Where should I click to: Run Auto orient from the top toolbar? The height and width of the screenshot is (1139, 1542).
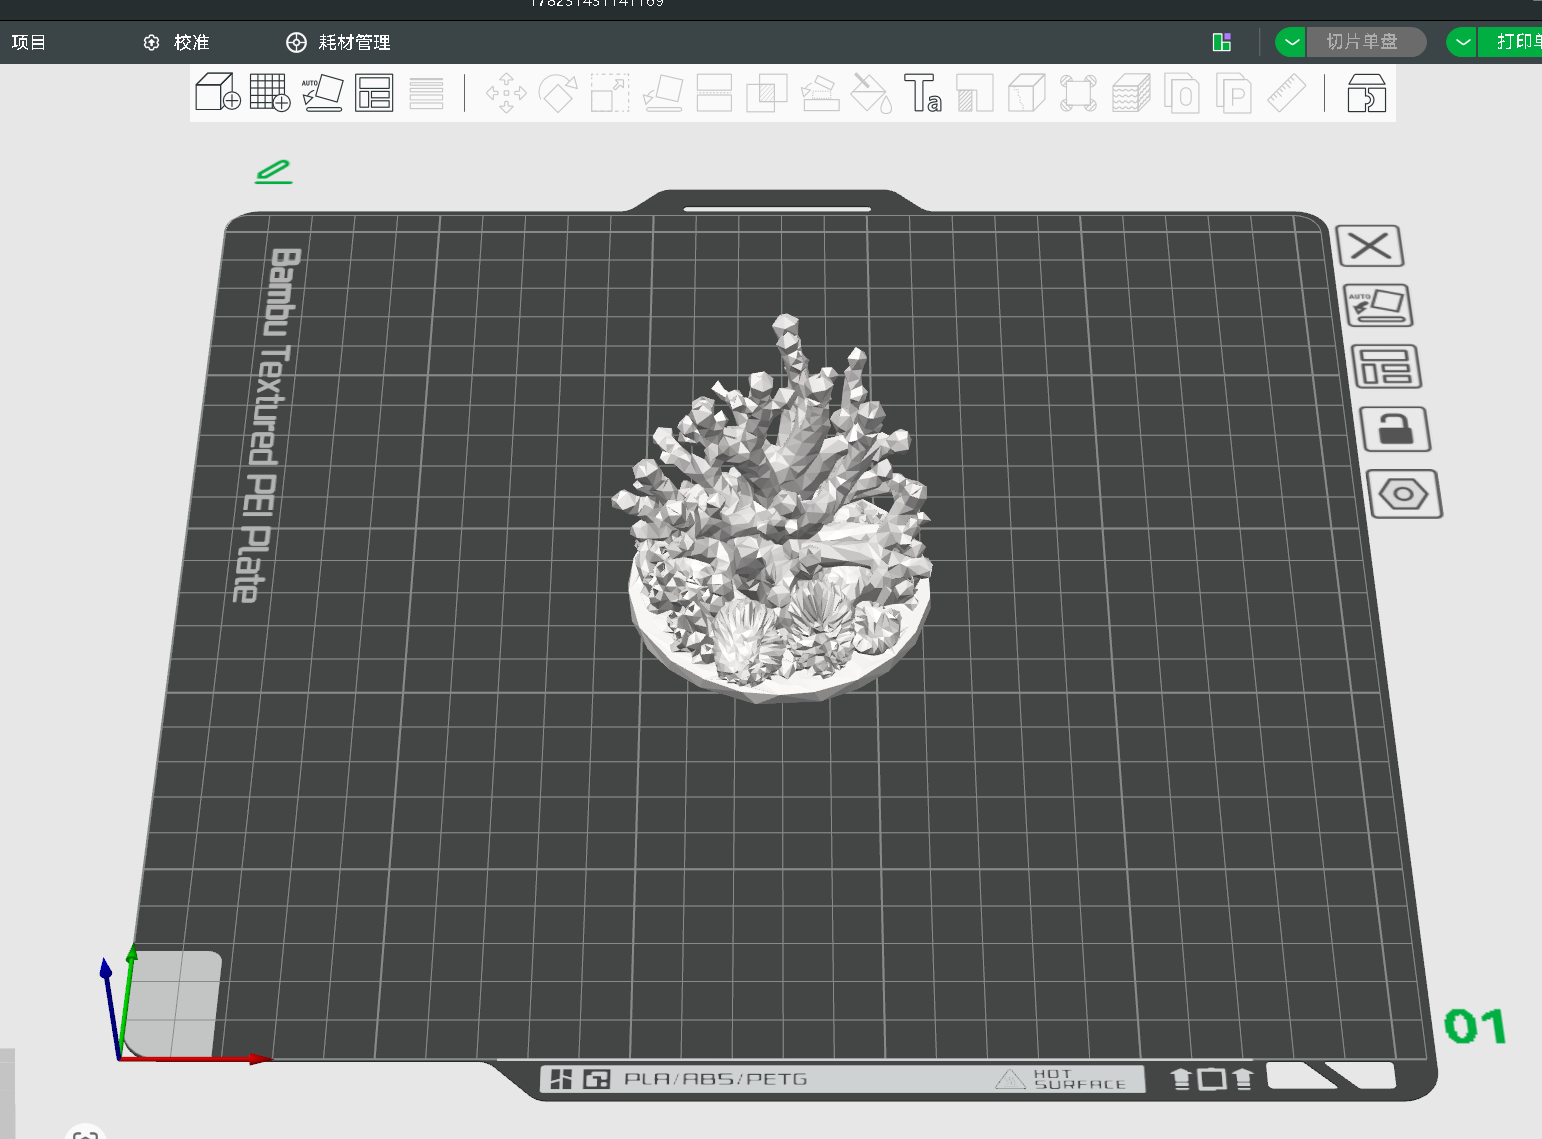click(322, 93)
